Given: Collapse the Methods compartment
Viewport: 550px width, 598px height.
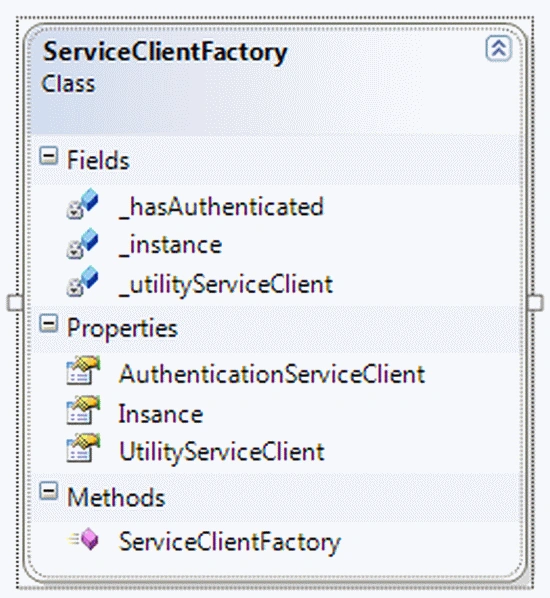Looking at the screenshot, I should coord(49,491).
